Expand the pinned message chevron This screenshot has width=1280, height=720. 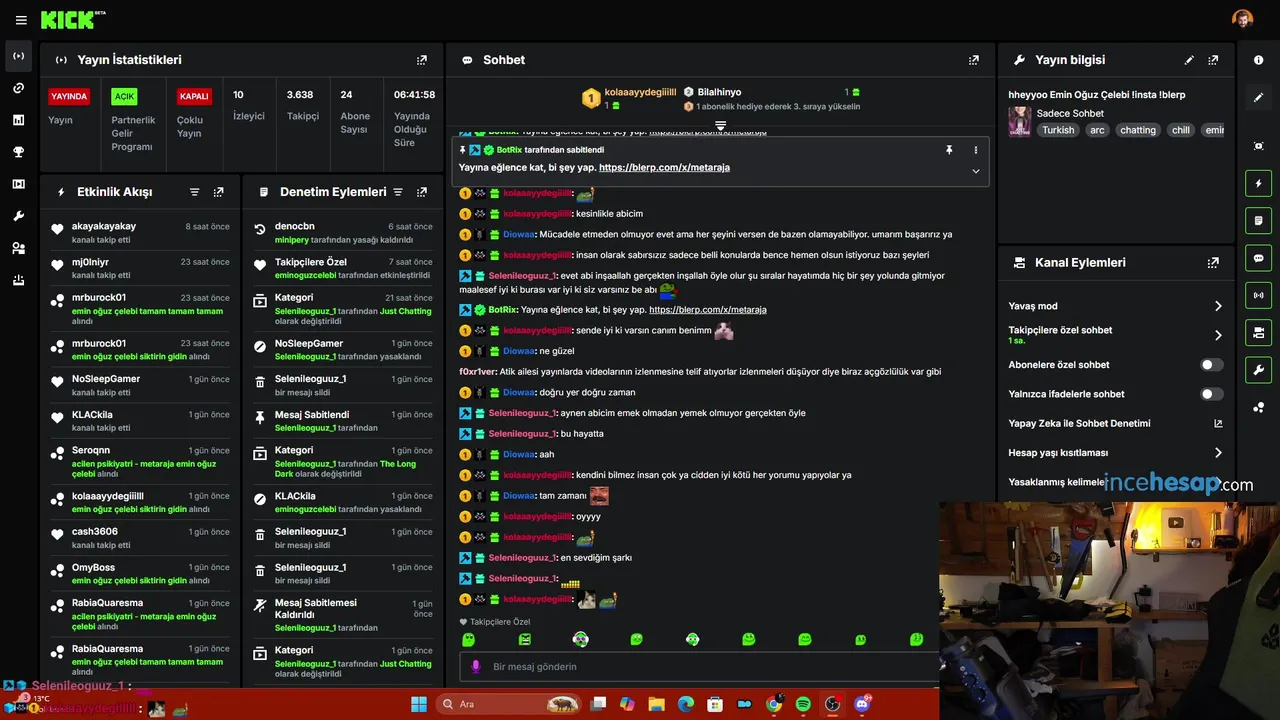point(976,171)
